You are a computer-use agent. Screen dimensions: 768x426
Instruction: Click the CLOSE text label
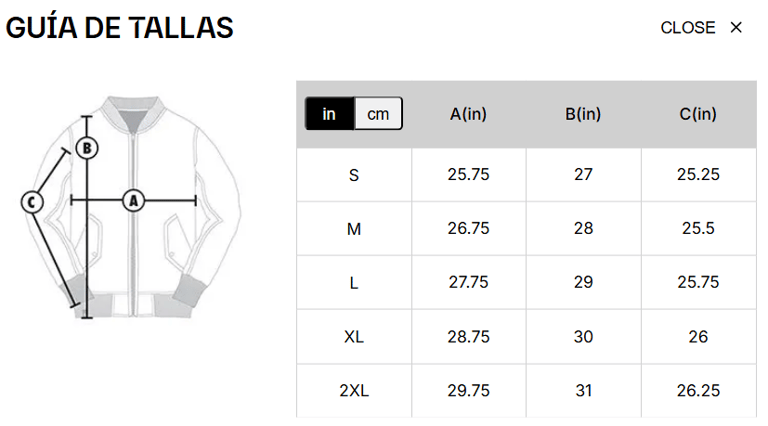pos(688,28)
